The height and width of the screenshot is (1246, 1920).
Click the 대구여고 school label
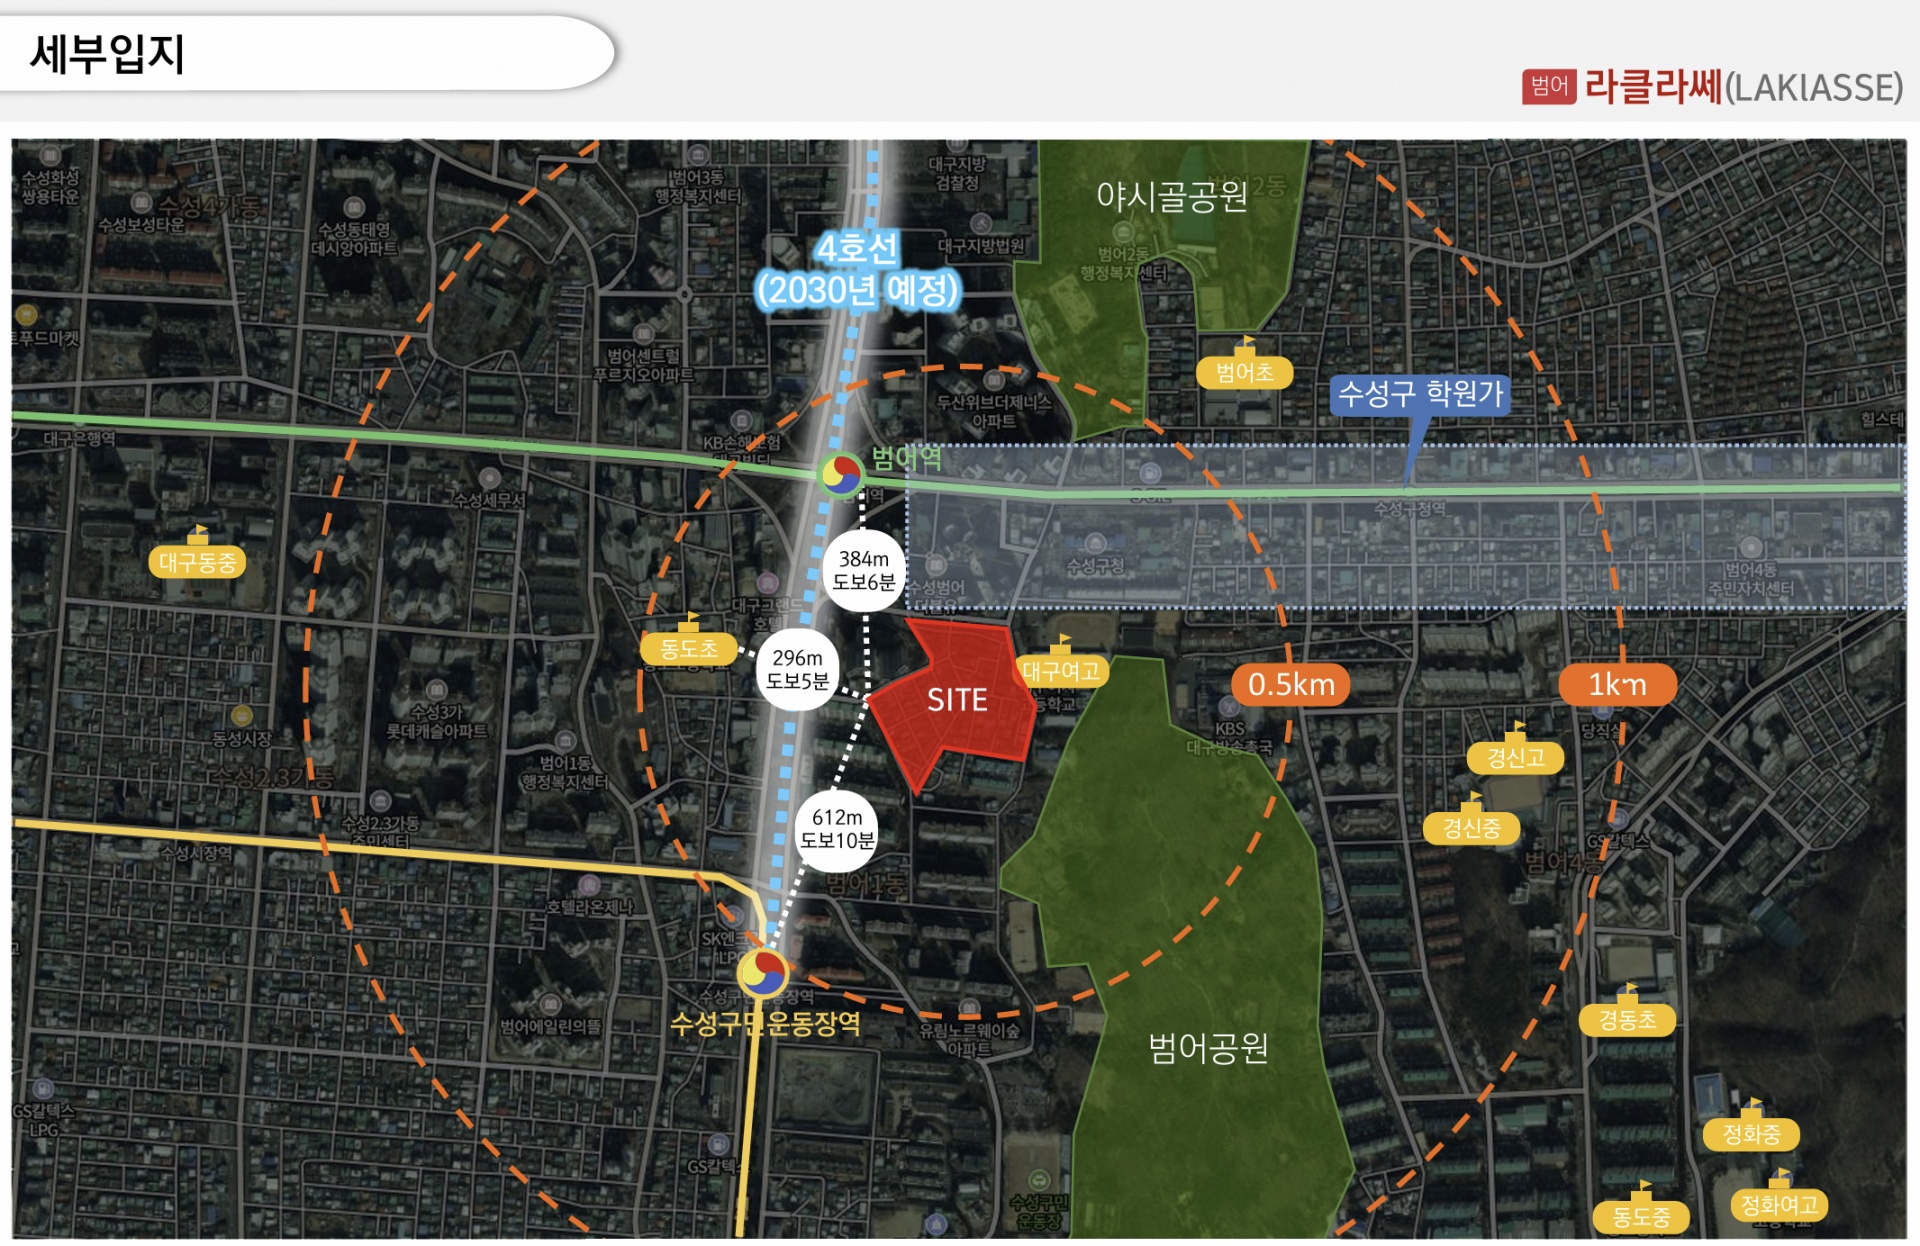(1061, 671)
